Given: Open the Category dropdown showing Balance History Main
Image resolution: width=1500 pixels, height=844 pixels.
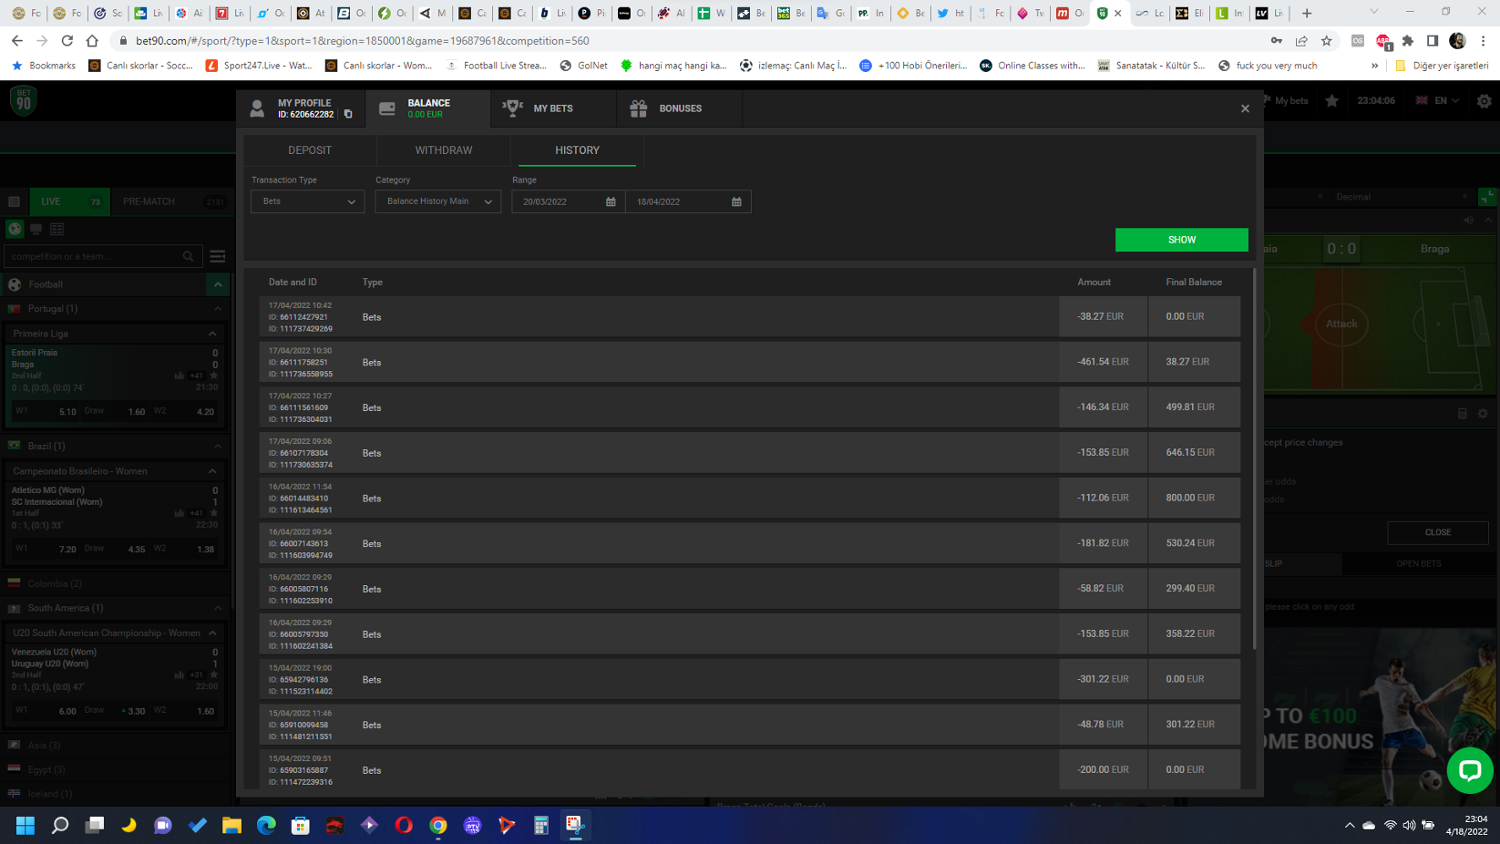Looking at the screenshot, I should pyautogui.click(x=438, y=202).
